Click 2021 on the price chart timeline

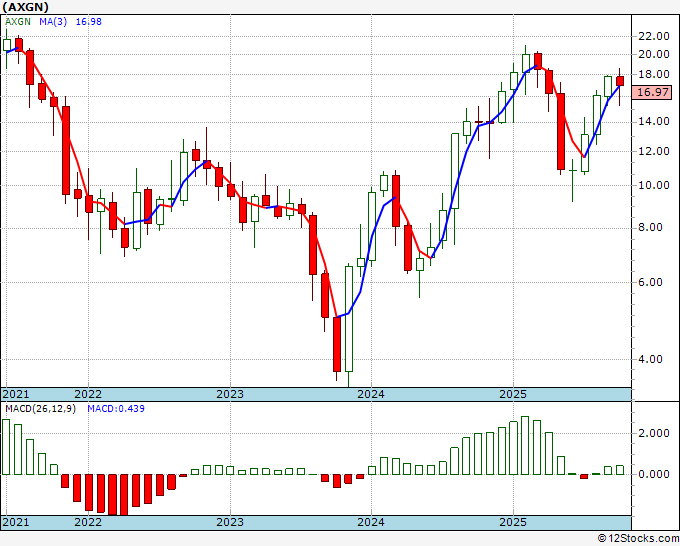click(16, 394)
